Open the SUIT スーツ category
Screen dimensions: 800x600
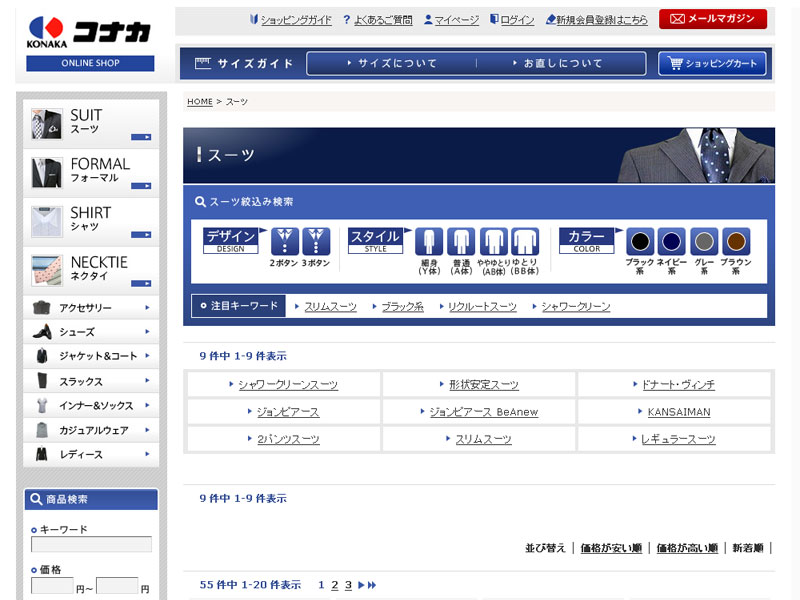(x=91, y=124)
